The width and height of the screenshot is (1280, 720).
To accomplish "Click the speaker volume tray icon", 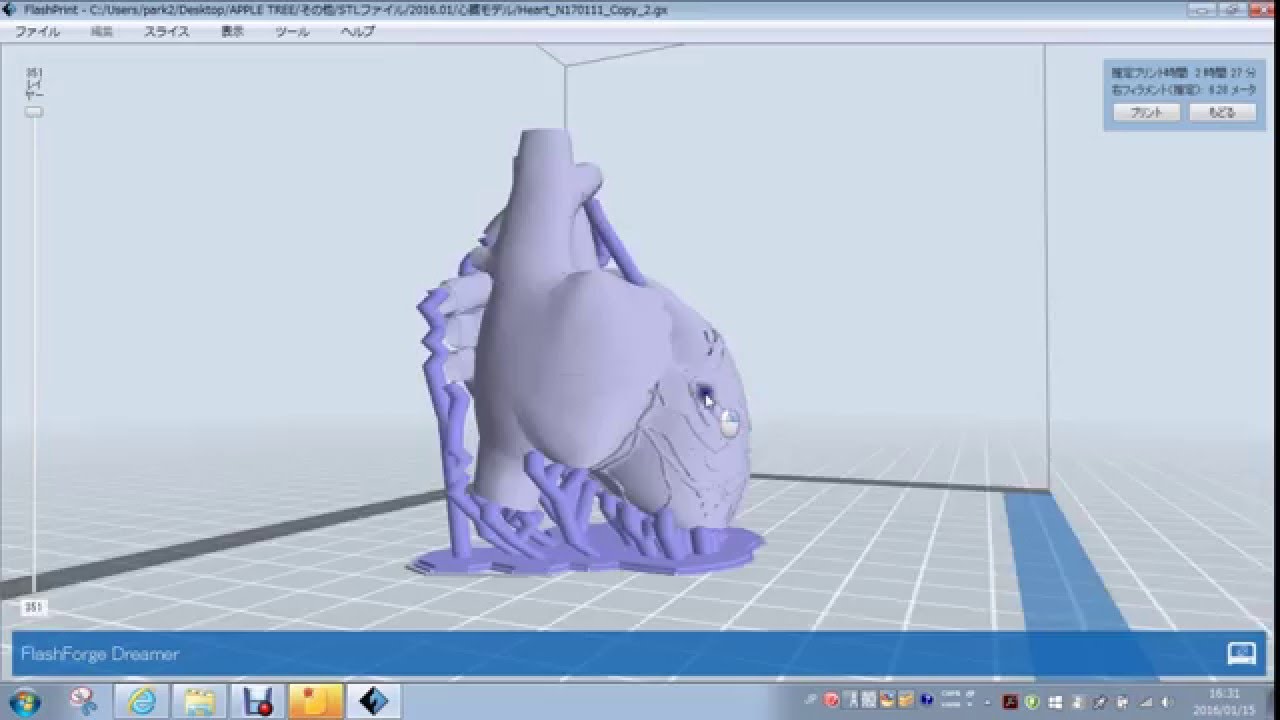I will click(1167, 702).
